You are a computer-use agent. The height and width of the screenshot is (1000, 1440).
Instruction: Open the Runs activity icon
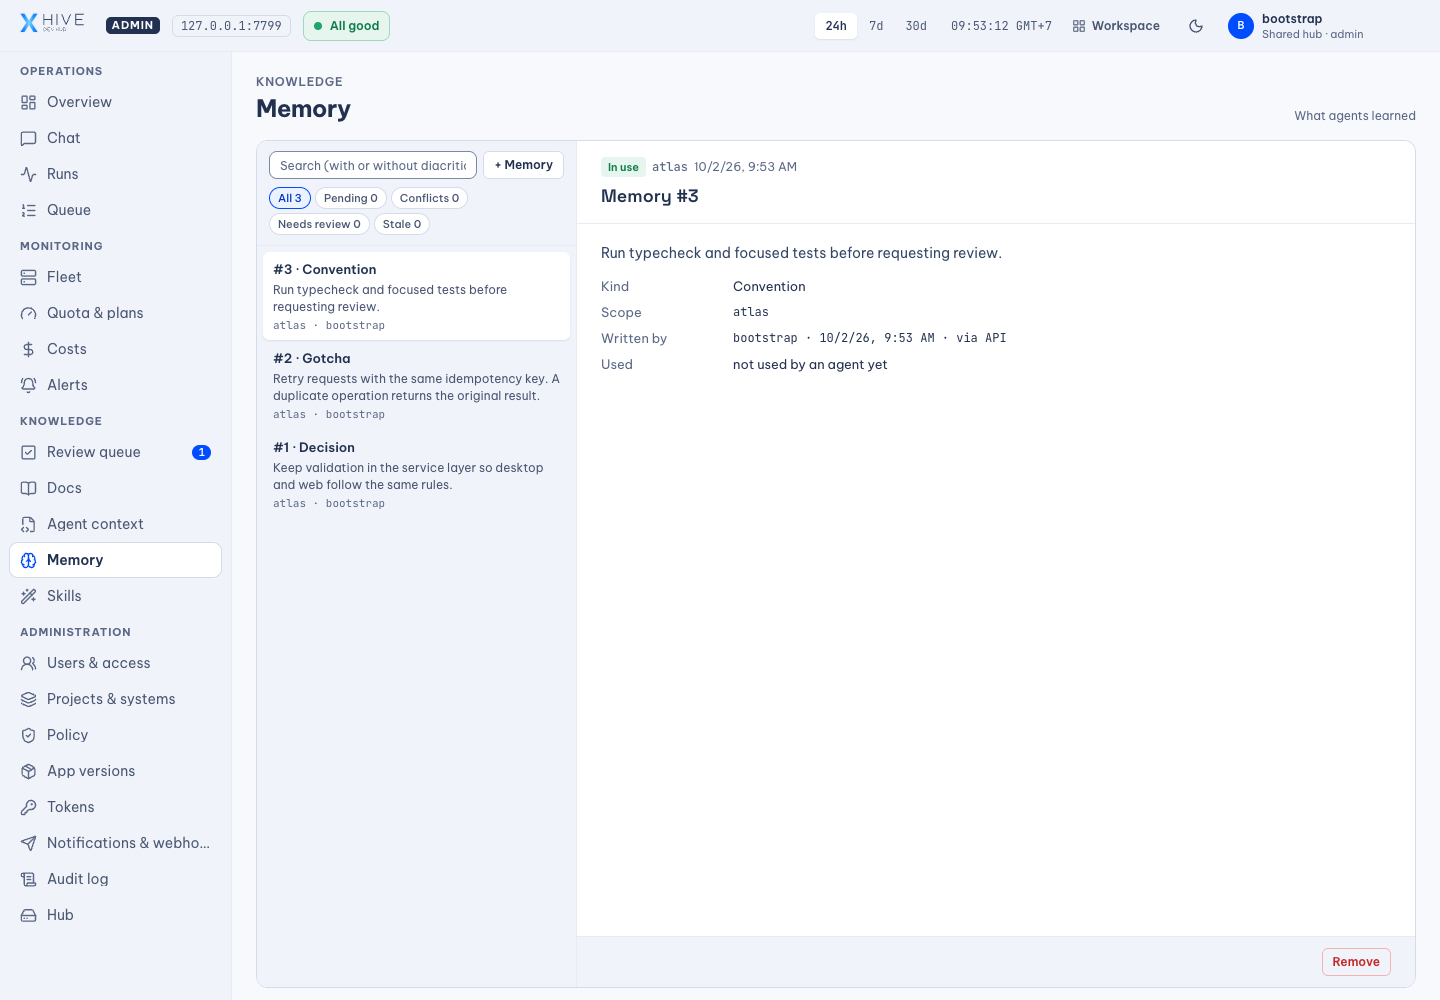29,174
